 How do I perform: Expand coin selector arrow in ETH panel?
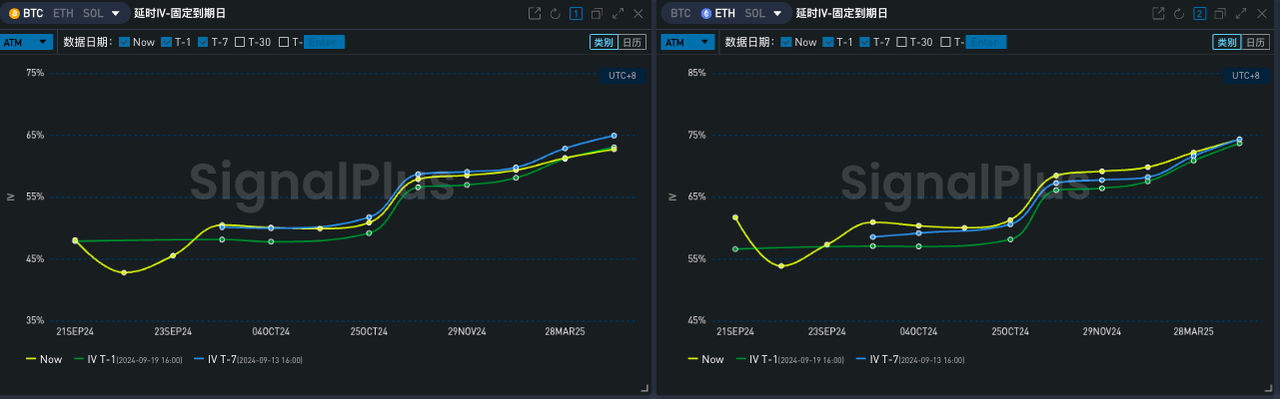(x=778, y=14)
